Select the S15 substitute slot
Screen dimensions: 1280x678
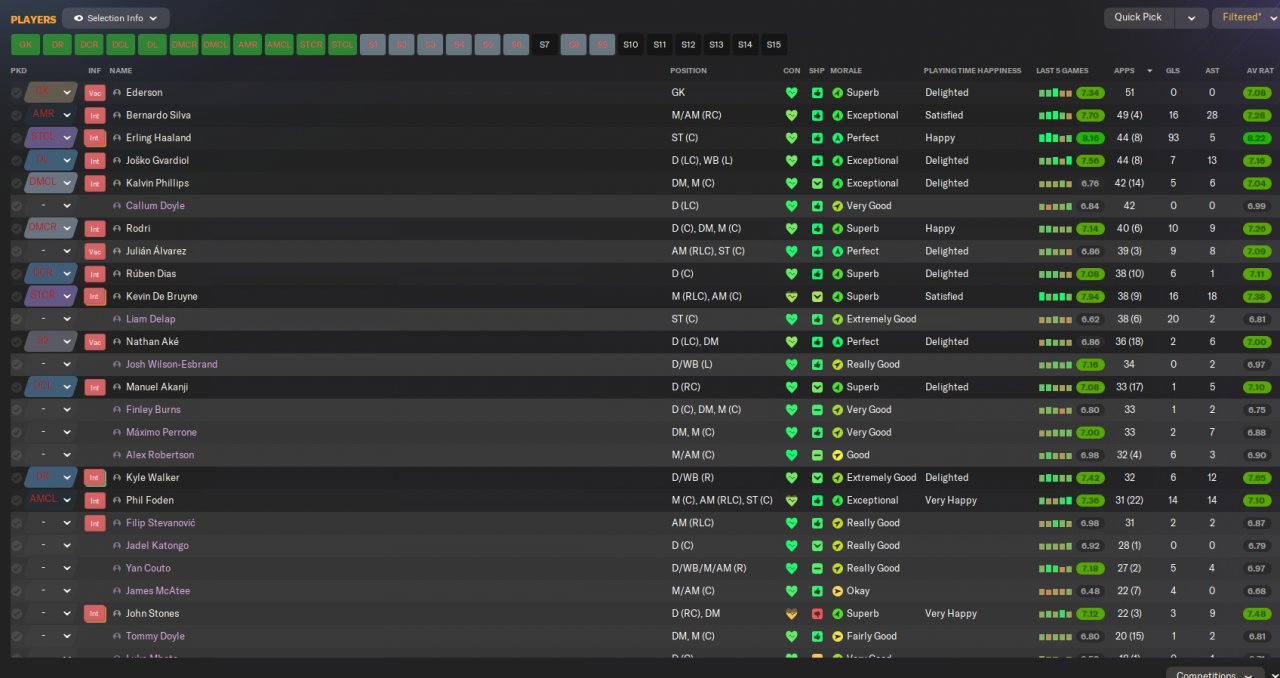coord(773,45)
